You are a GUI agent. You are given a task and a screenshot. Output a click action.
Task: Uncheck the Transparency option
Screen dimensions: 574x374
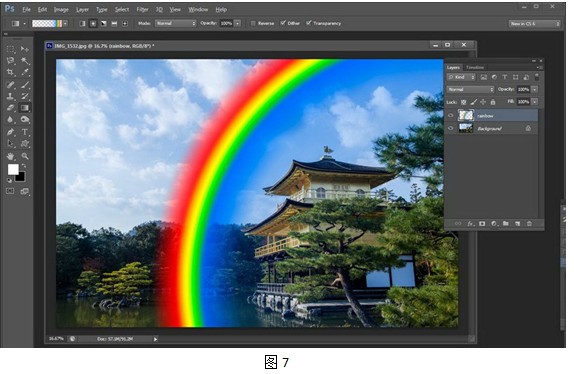[x=309, y=23]
